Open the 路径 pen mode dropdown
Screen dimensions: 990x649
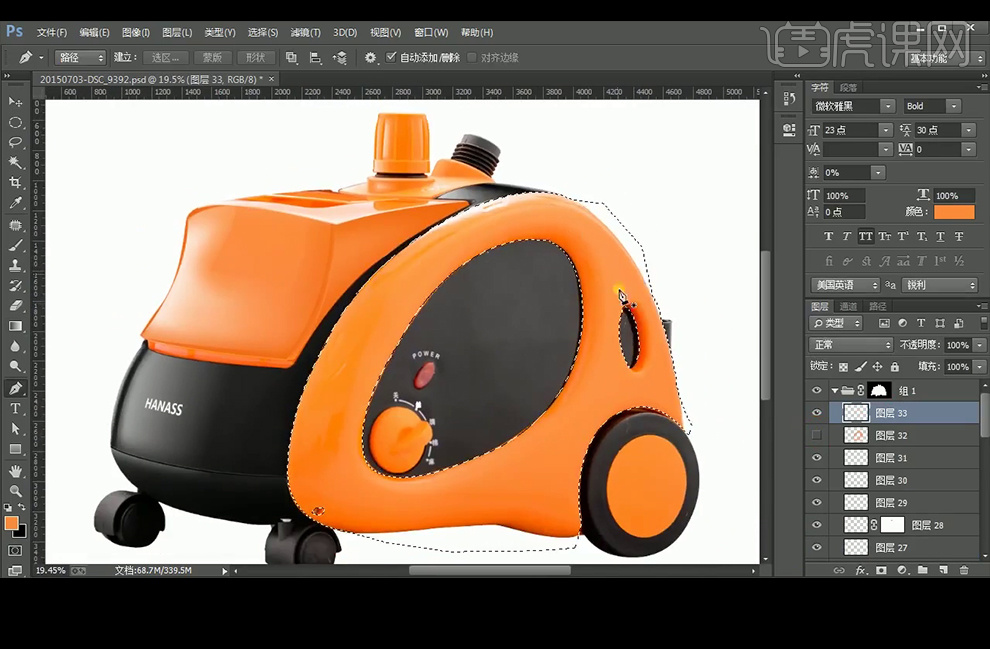pyautogui.click(x=80, y=58)
